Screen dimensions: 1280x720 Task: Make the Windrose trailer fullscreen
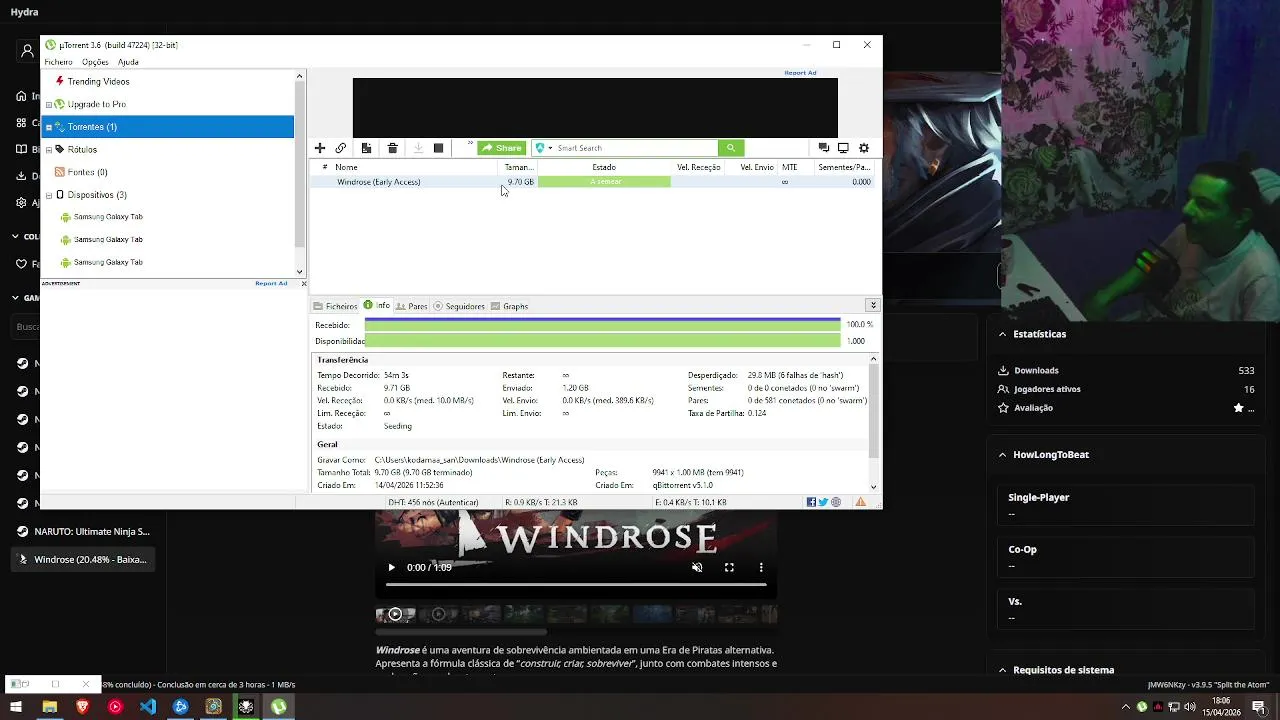tap(729, 567)
